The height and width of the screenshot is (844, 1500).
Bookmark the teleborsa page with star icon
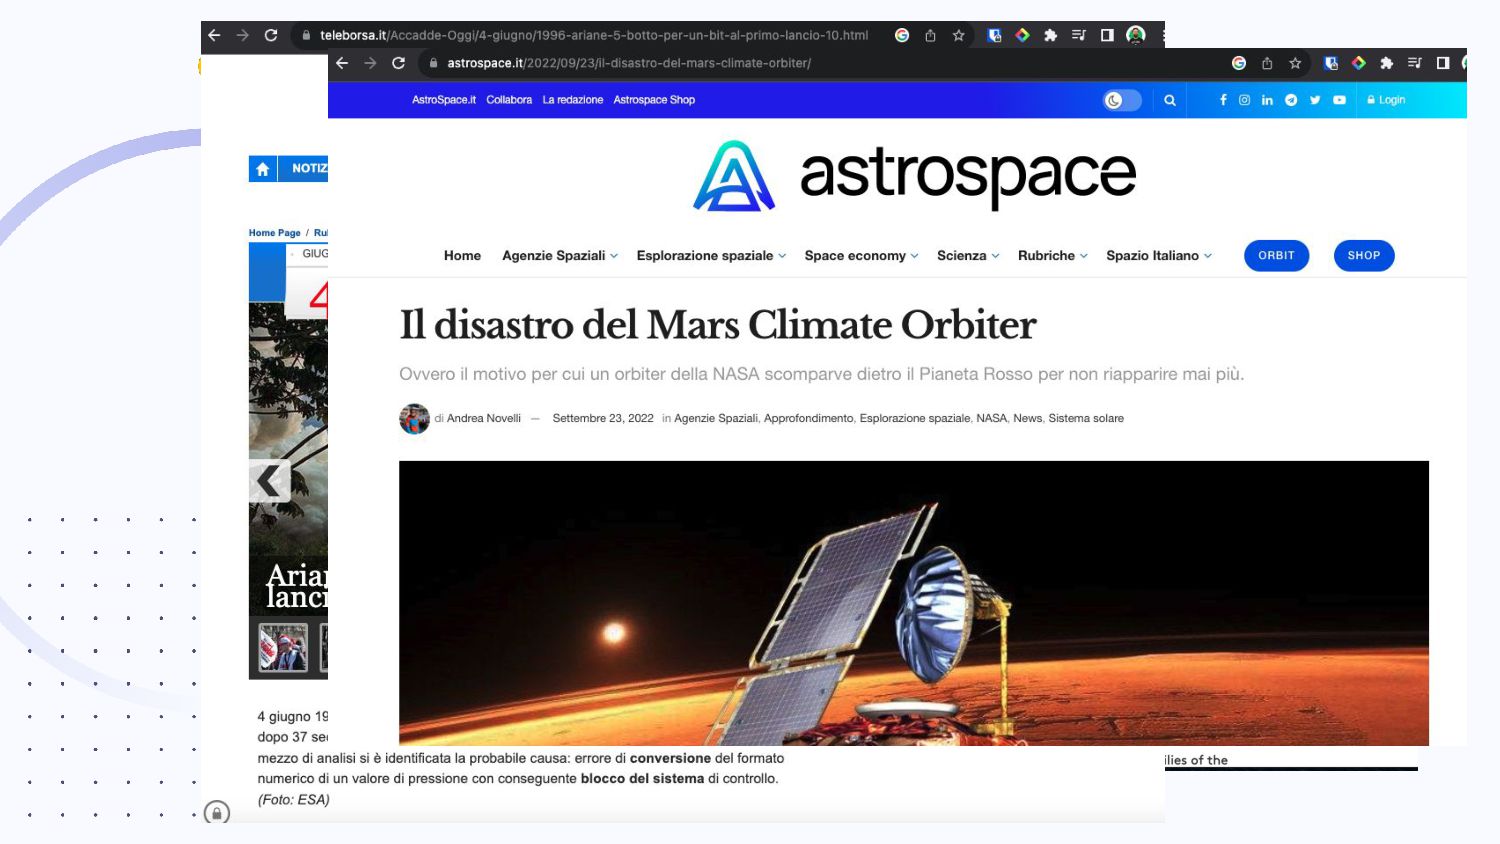[958, 35]
